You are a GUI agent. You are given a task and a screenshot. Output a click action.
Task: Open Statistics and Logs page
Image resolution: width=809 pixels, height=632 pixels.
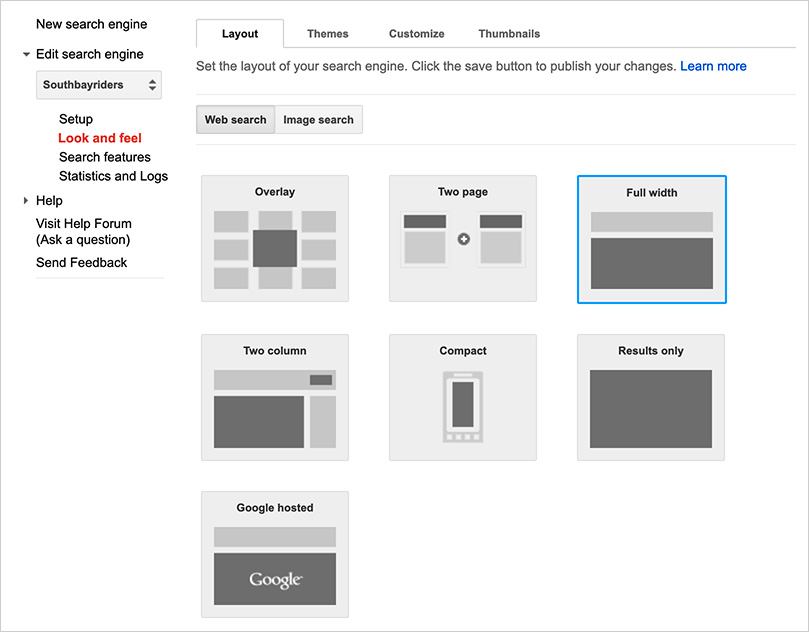(x=113, y=176)
